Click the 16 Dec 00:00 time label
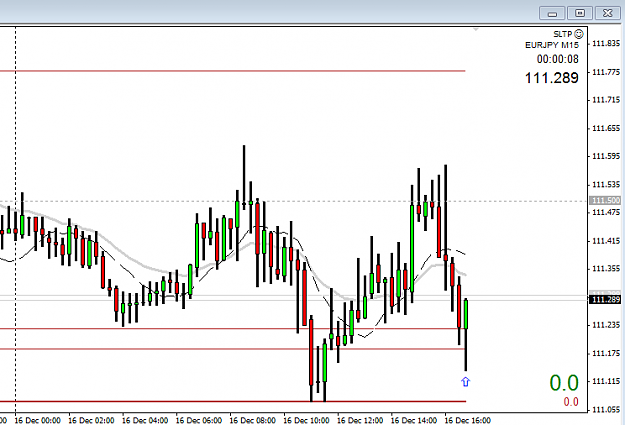Screen dimensions: 625x425 coord(37,420)
